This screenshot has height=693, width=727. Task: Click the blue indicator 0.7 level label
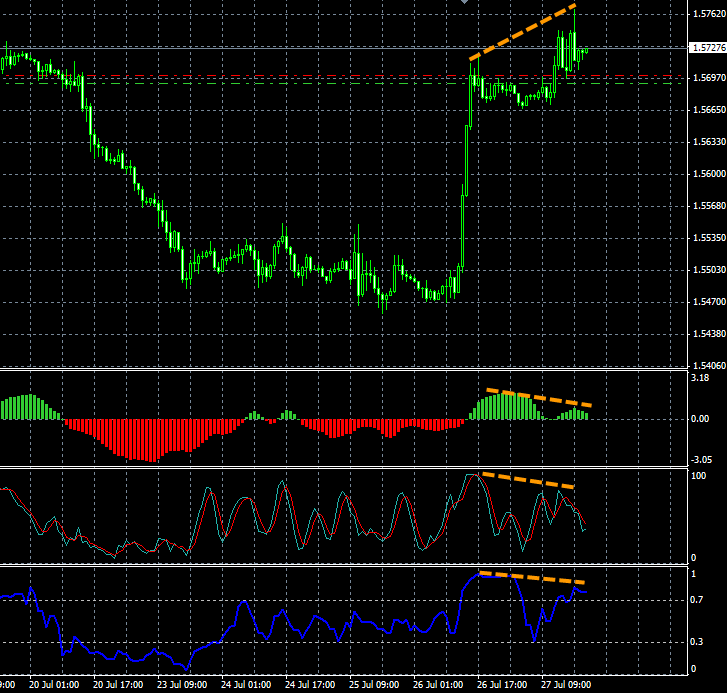point(696,600)
